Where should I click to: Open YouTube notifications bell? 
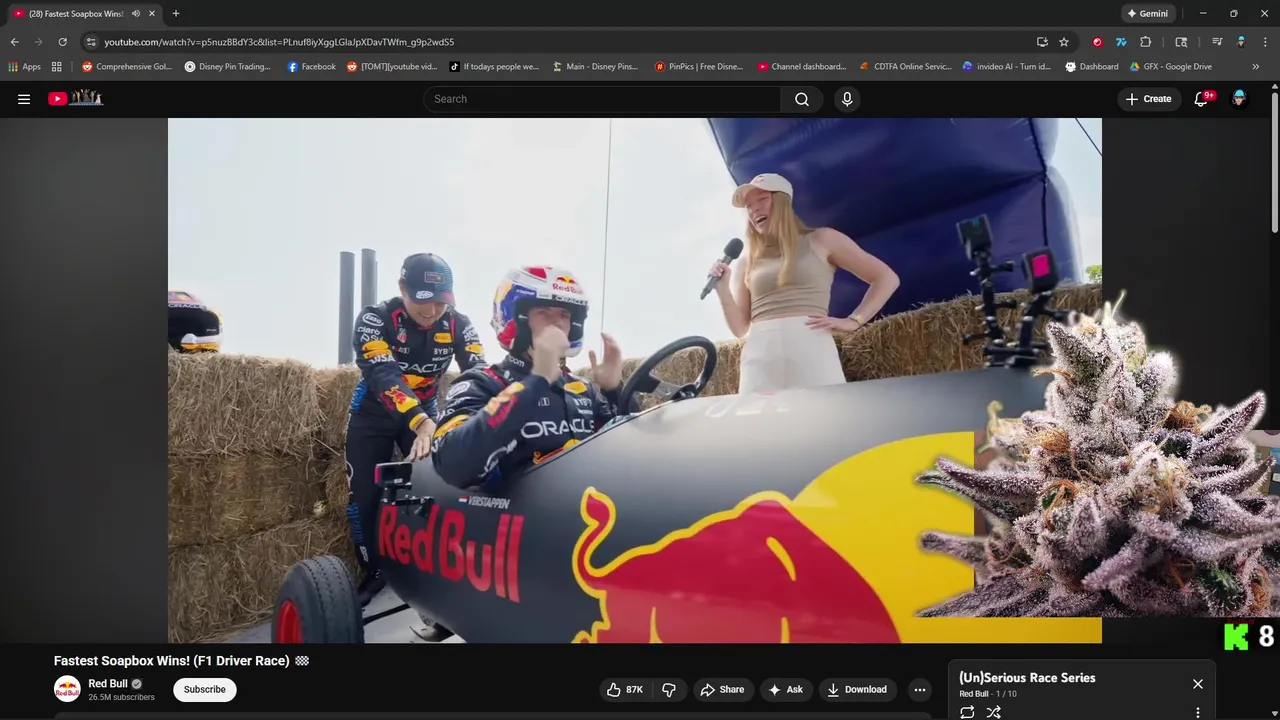(1202, 99)
